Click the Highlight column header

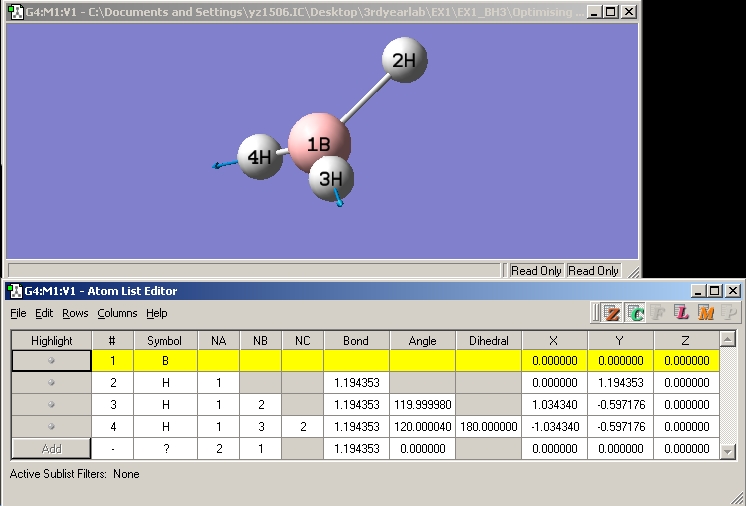point(51,341)
